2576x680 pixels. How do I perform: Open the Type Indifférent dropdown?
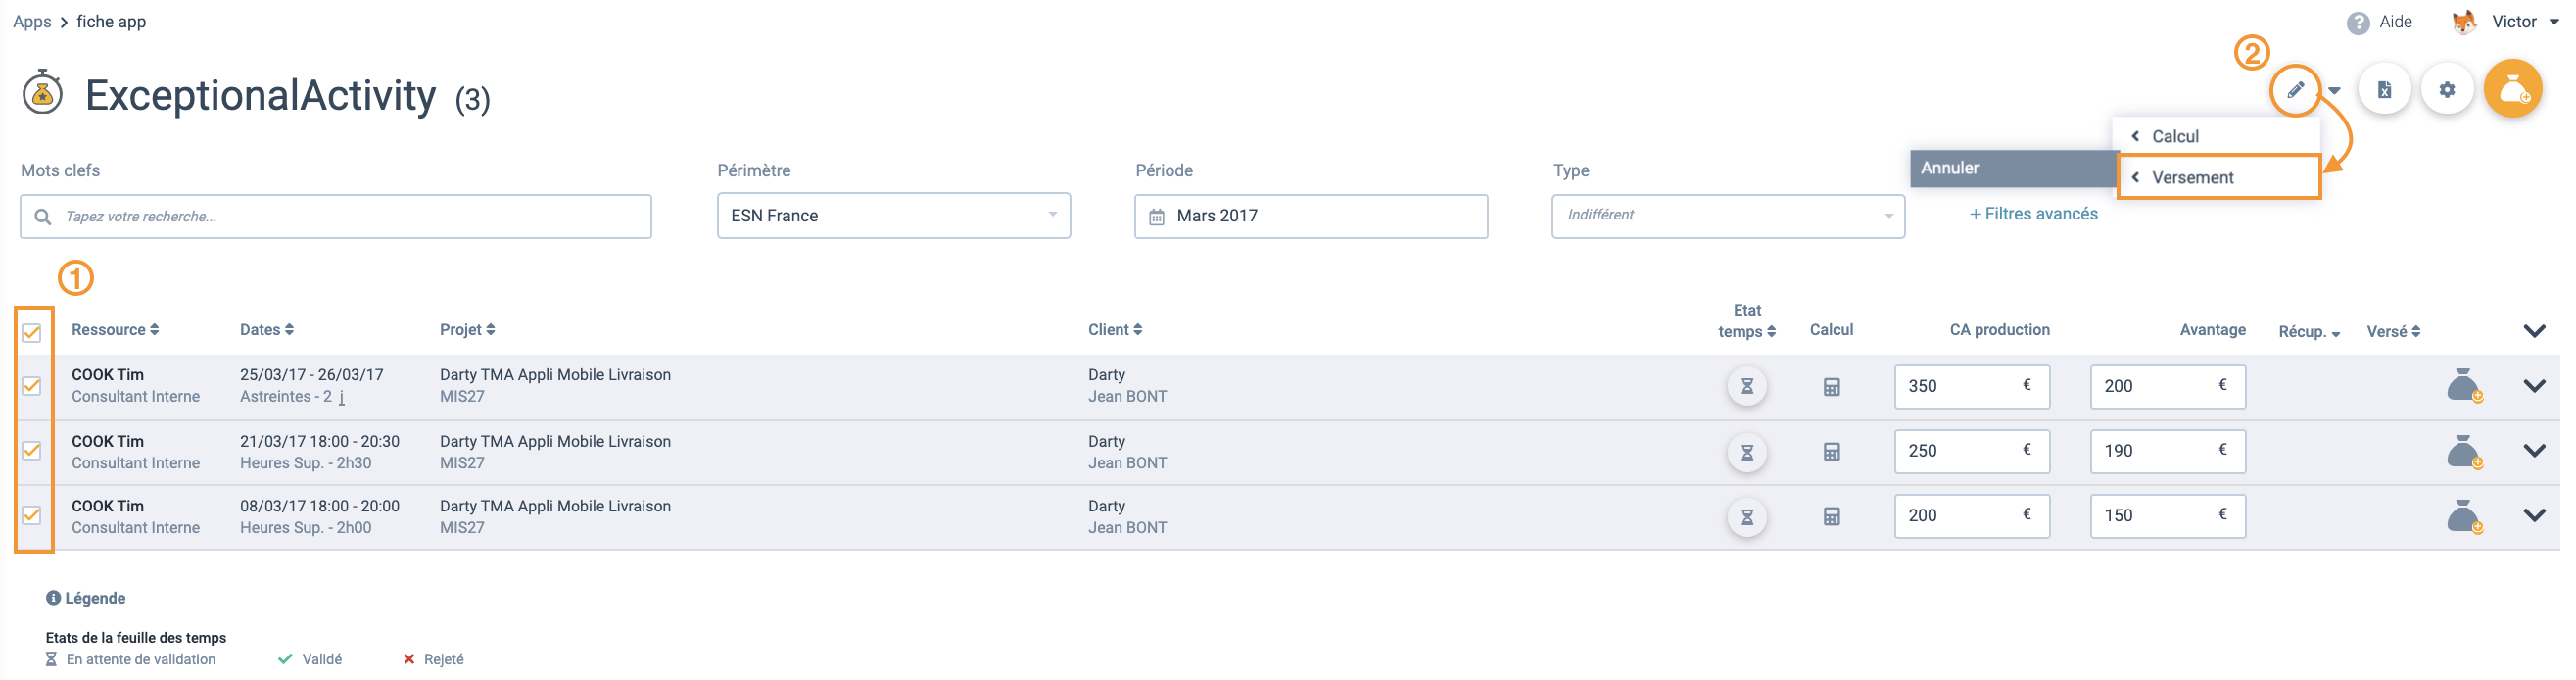[1727, 216]
